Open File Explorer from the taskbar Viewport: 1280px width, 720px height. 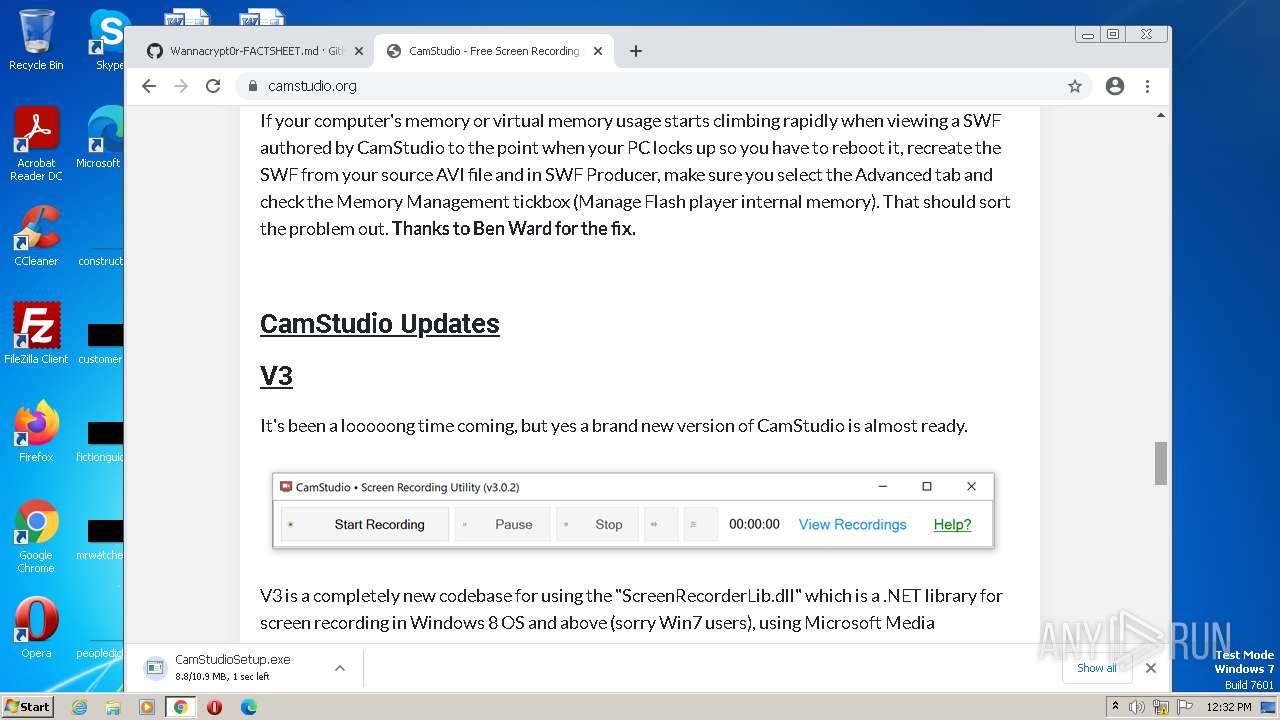coord(113,707)
